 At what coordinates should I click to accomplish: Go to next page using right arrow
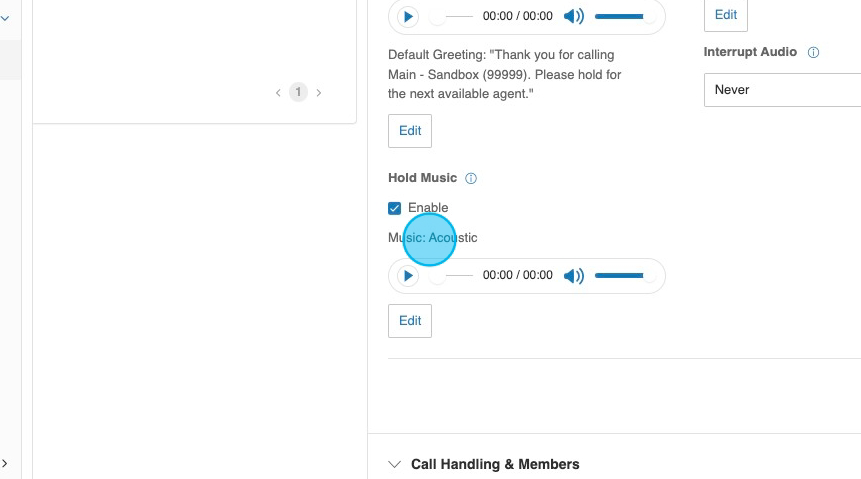pos(319,93)
